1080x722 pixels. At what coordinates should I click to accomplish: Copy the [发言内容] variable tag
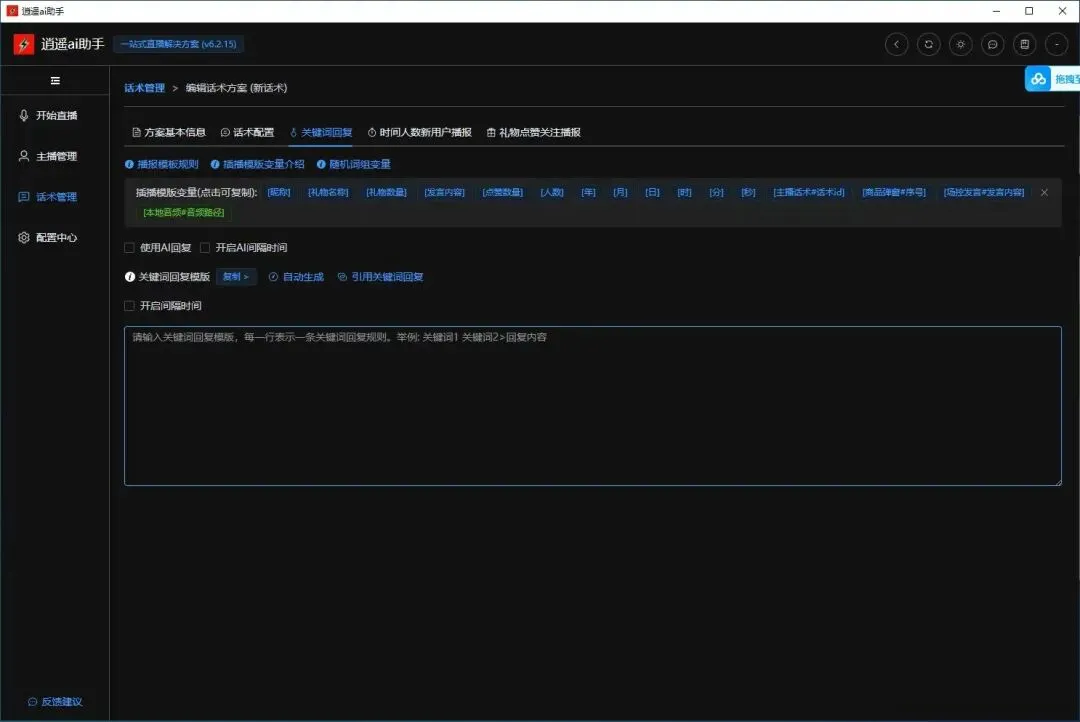[444, 192]
